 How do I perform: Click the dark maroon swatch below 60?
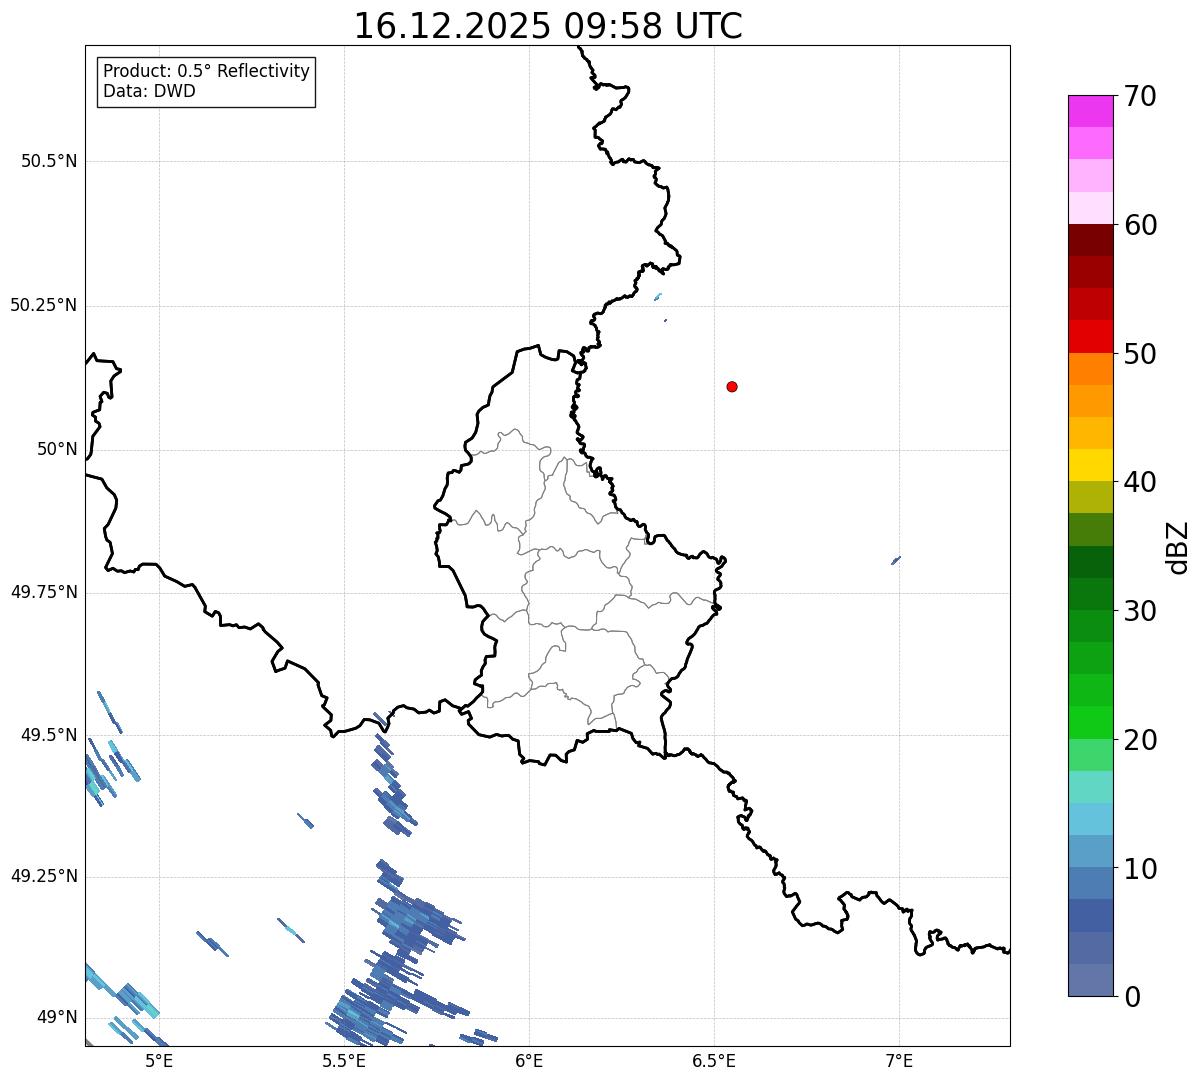(1090, 240)
